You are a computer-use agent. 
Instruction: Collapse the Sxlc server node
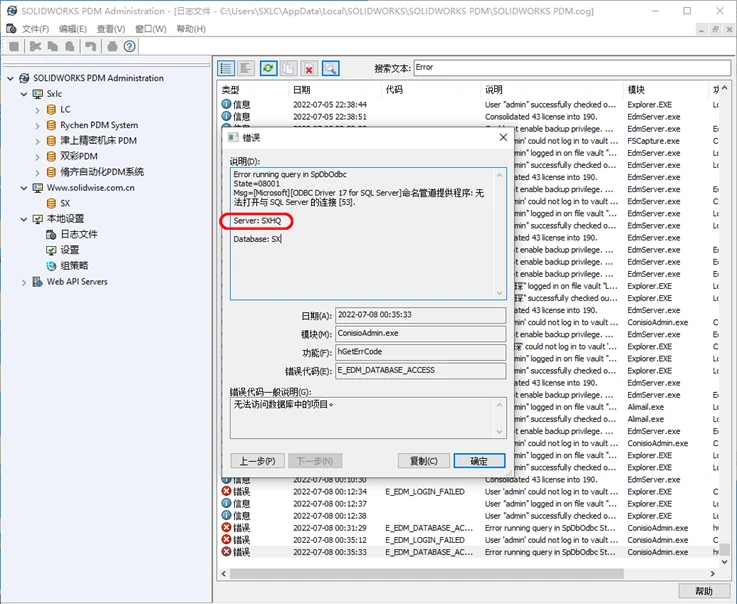(x=24, y=94)
